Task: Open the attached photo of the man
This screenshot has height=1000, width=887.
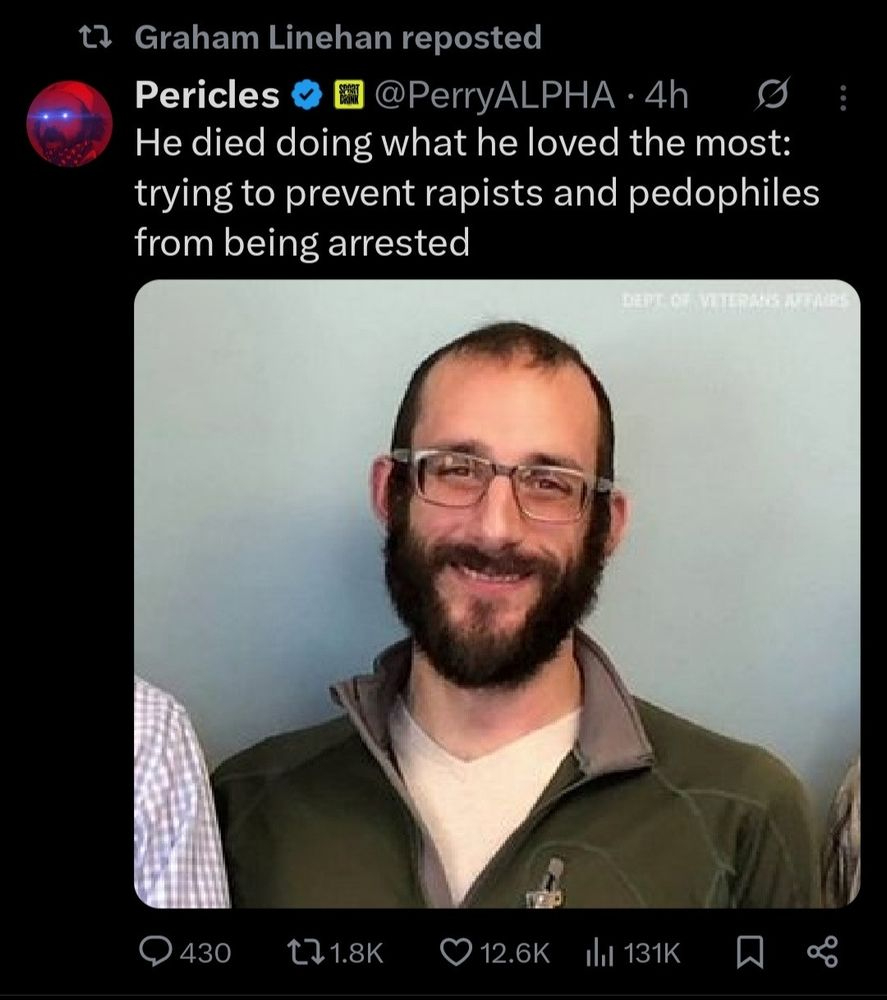Action: (x=497, y=594)
